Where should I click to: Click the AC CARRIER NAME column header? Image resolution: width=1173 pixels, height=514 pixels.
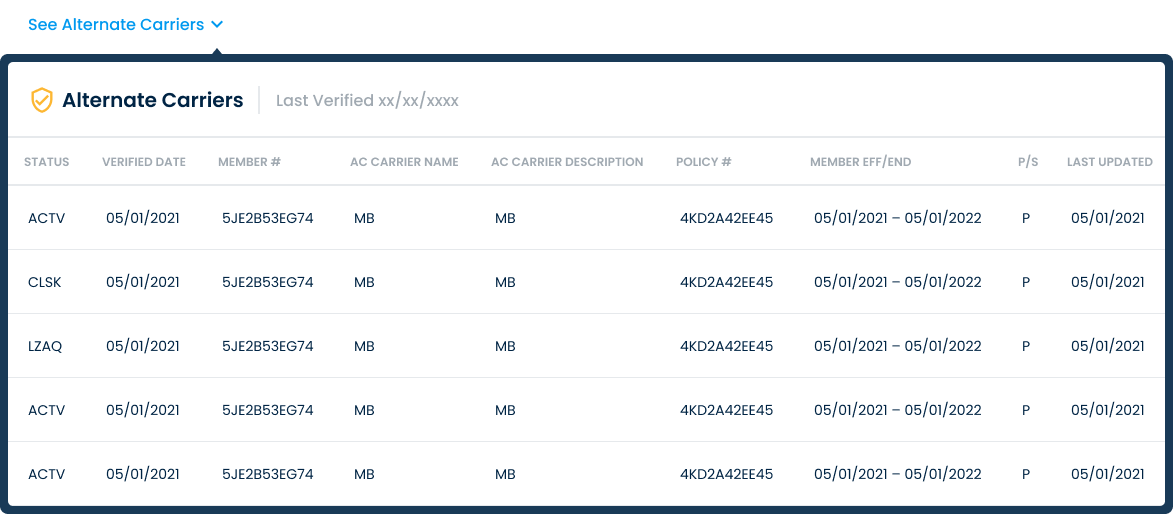coord(404,162)
